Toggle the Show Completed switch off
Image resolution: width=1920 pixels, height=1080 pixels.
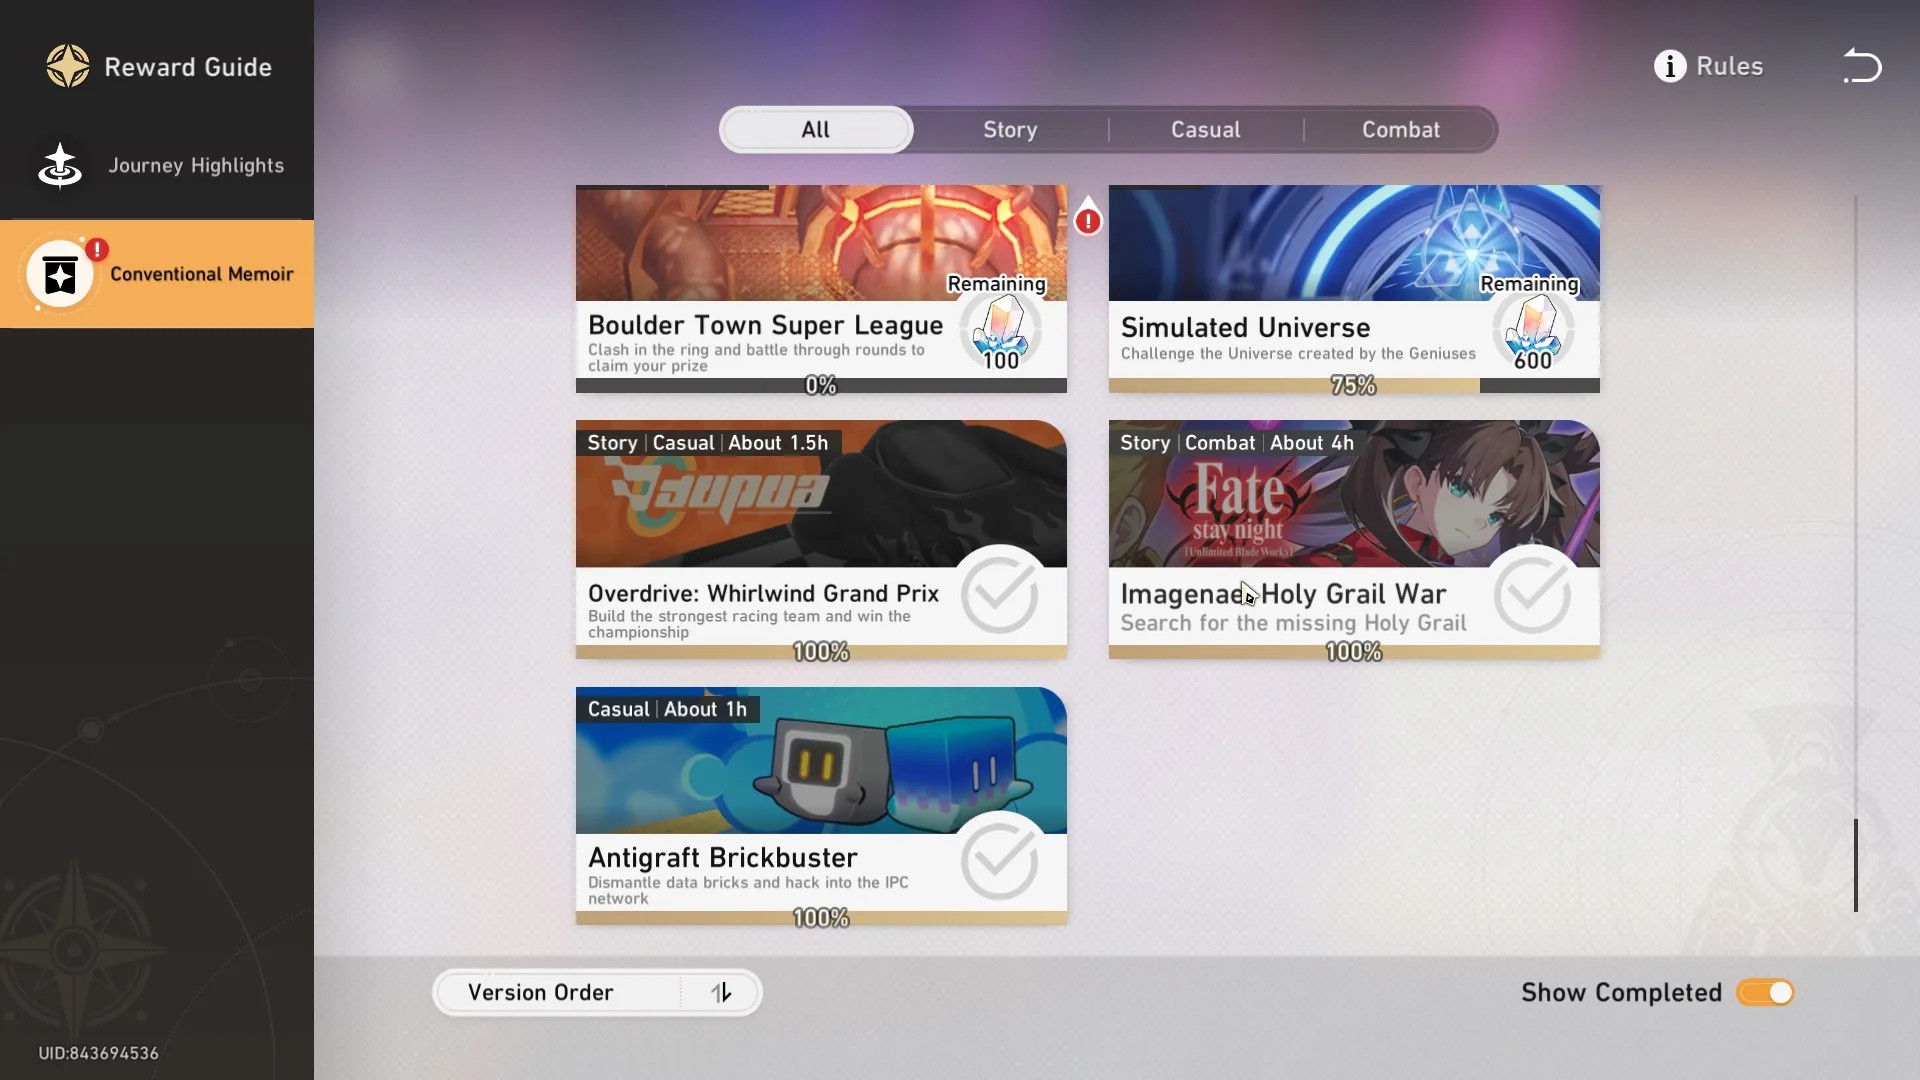1765,992
